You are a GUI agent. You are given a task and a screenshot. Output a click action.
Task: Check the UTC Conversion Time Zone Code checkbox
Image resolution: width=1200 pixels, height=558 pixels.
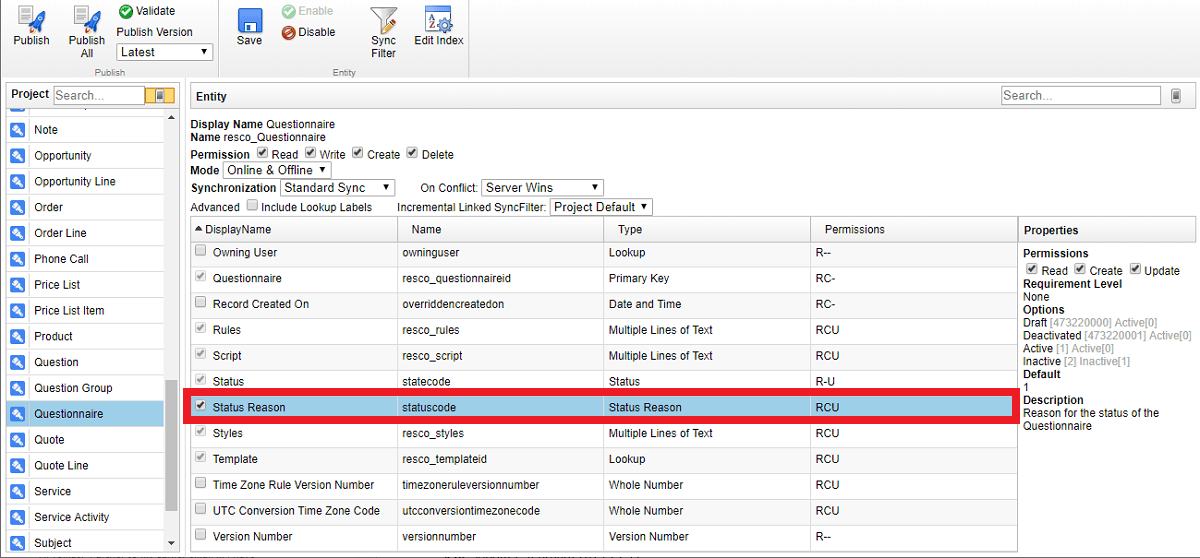201,510
